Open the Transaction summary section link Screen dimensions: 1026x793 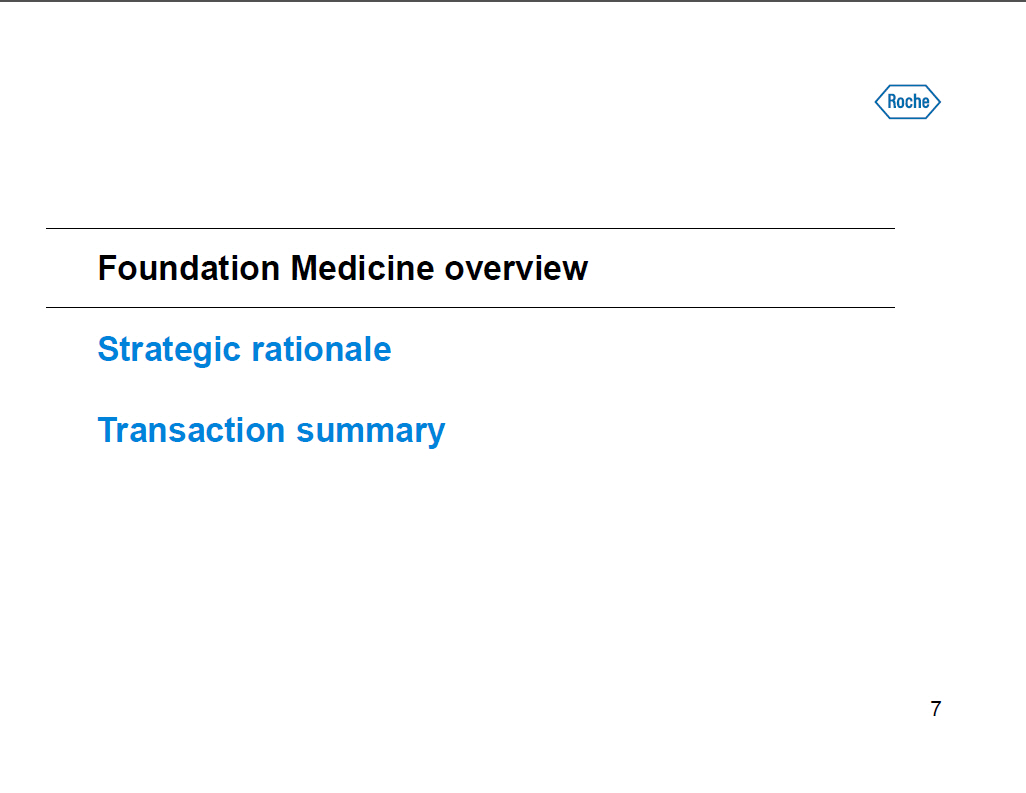point(271,430)
